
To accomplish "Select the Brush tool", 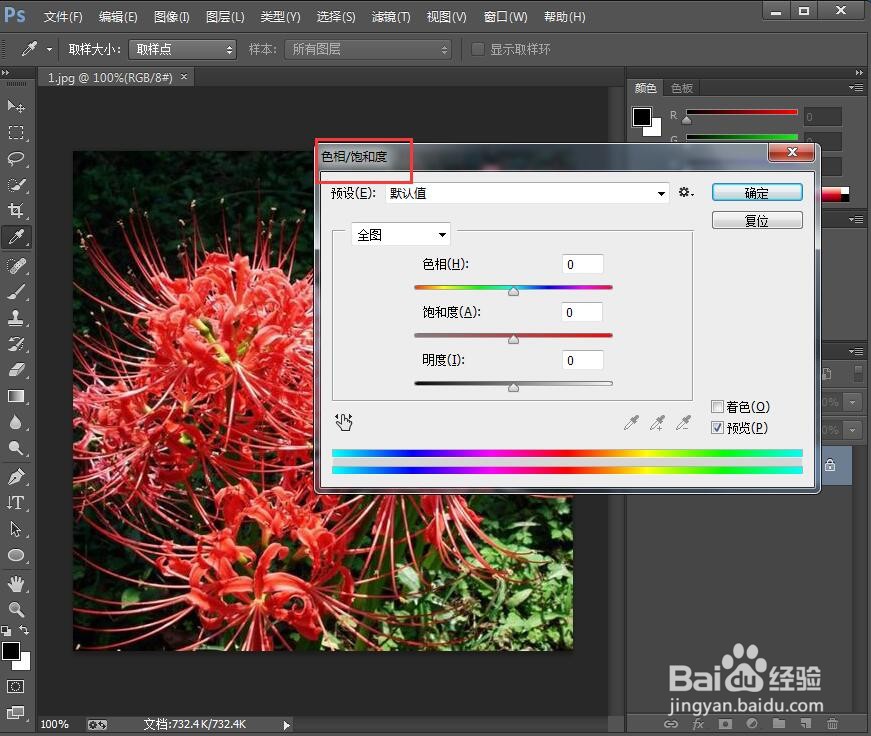I will point(16,292).
